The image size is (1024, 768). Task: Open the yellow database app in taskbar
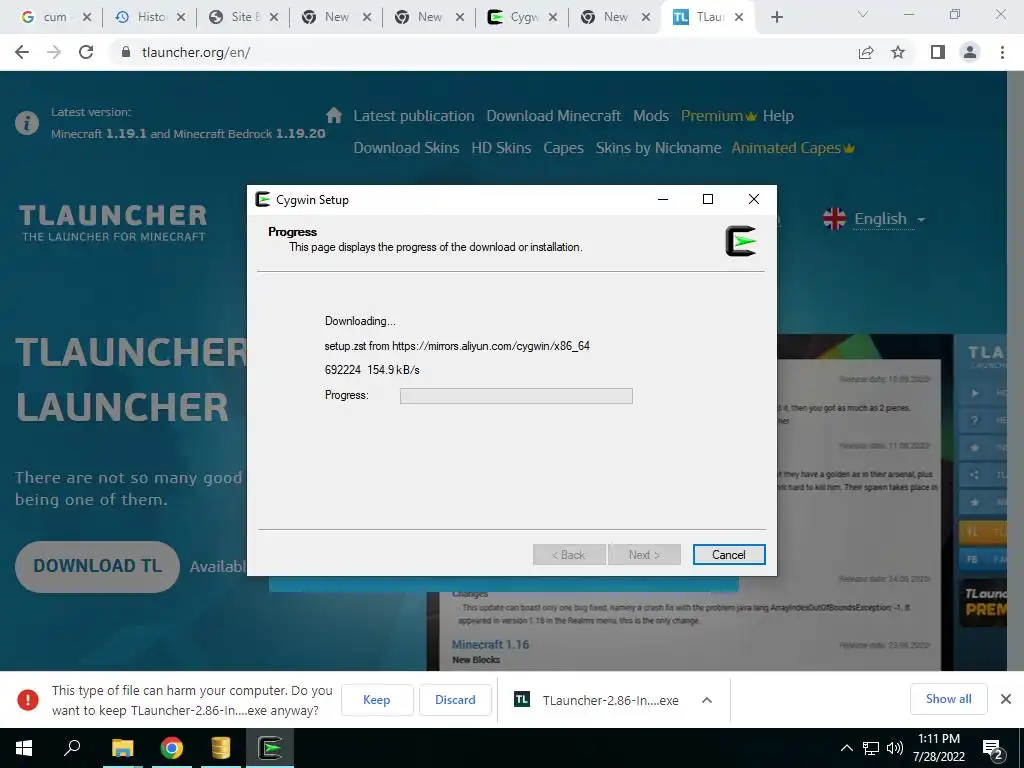pyautogui.click(x=221, y=748)
